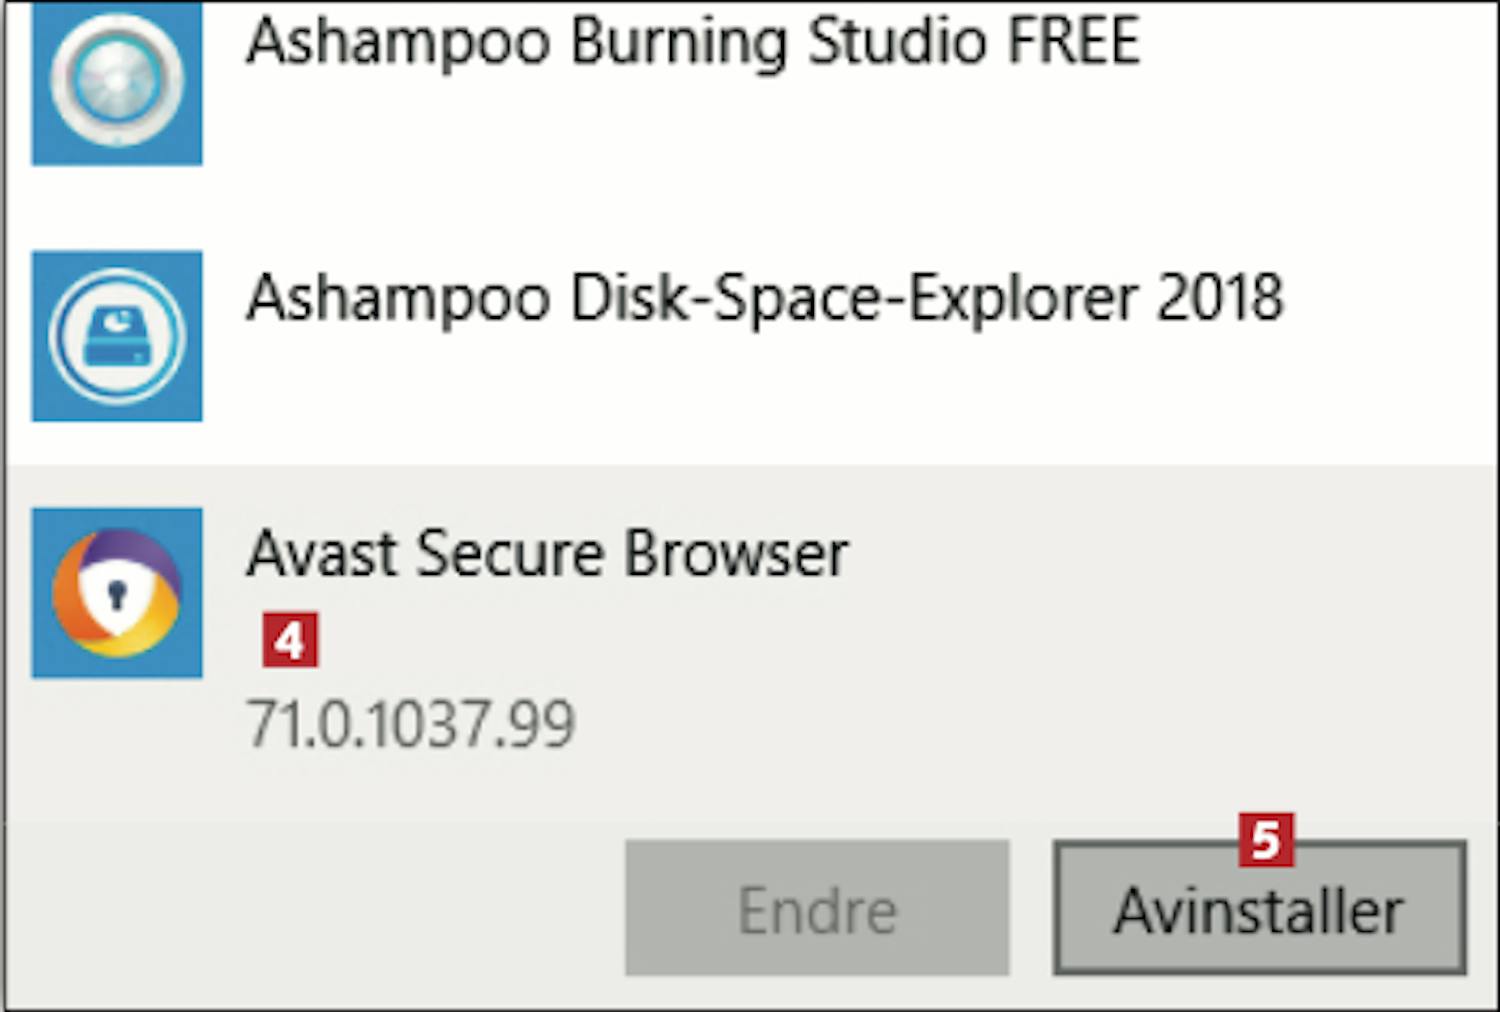Select the Avast Secure Browser app name
The width and height of the screenshot is (1500, 1012).
(x=547, y=553)
